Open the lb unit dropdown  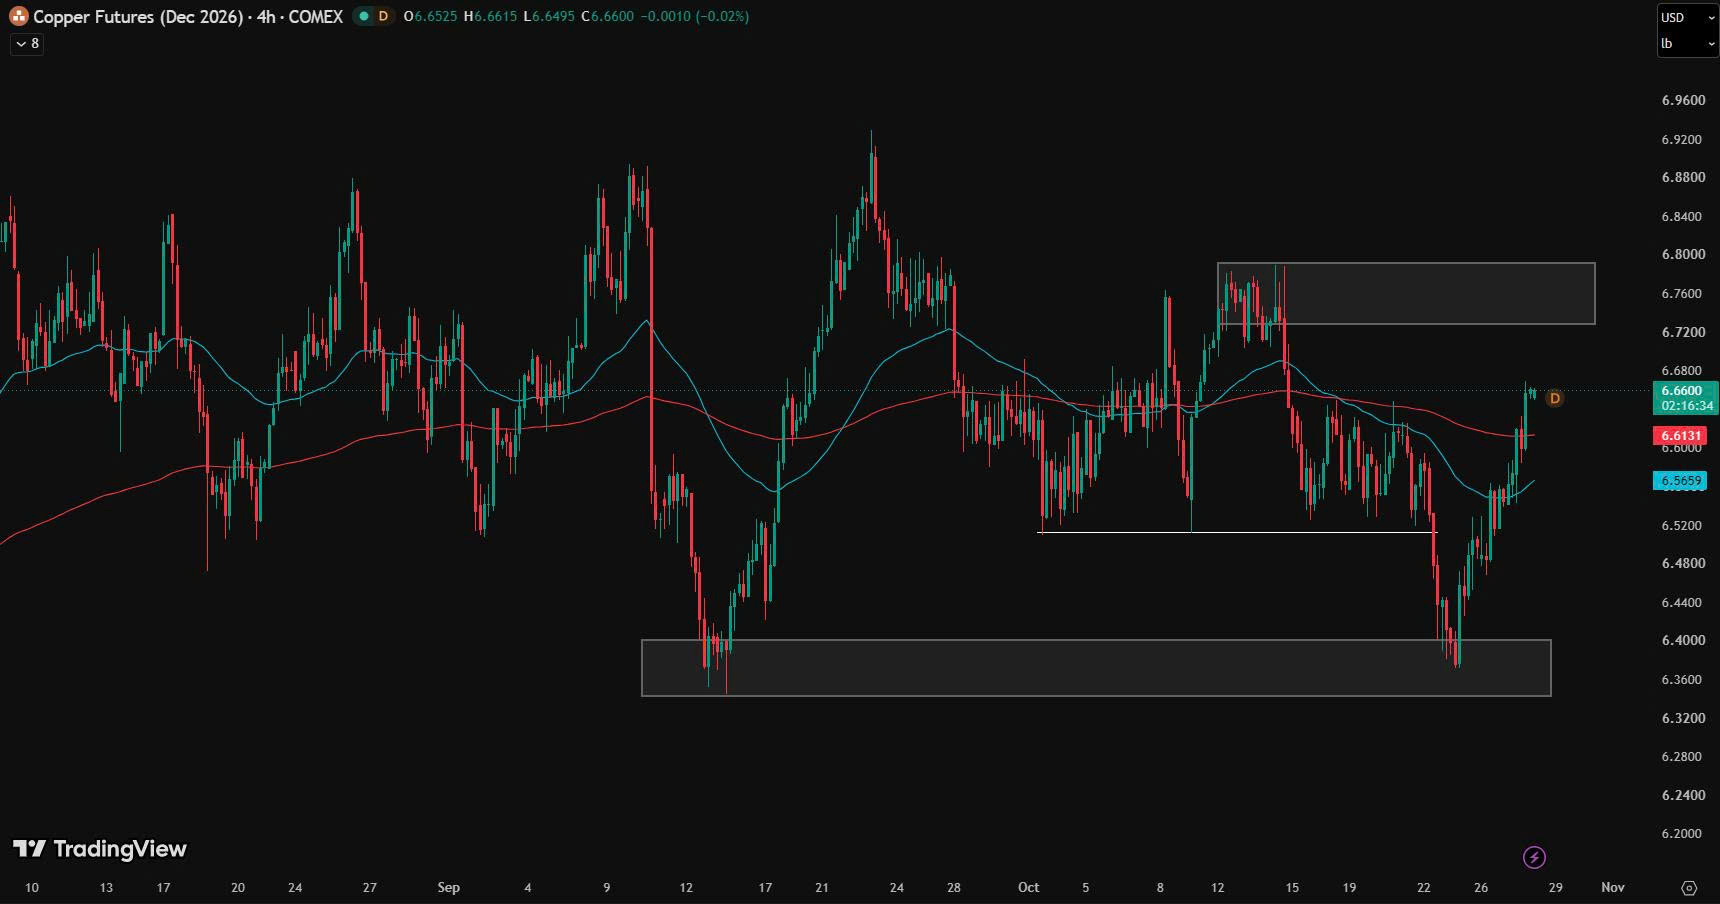click(x=1686, y=43)
